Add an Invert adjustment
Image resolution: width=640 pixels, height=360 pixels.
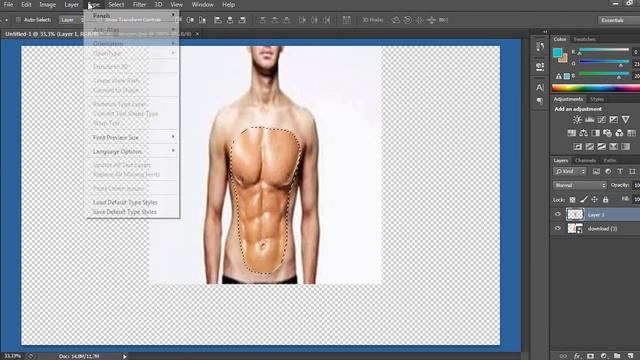pos(578,146)
